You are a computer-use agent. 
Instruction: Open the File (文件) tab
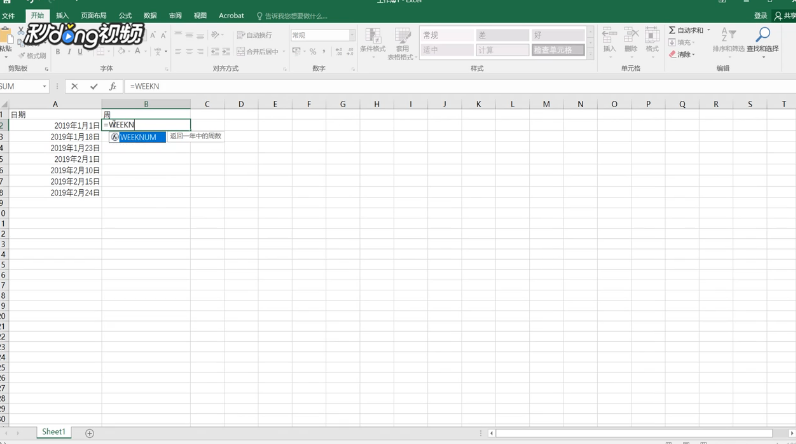pos(8,16)
